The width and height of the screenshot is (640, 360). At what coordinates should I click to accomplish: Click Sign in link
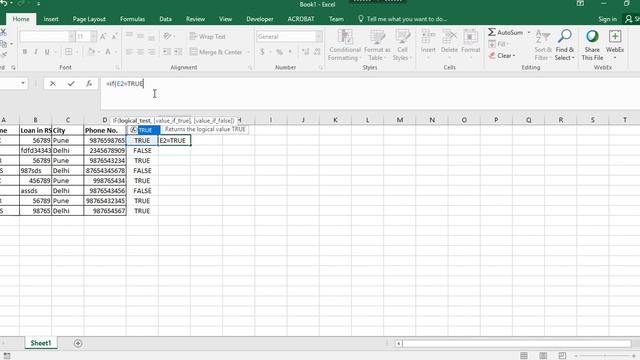pos(607,19)
